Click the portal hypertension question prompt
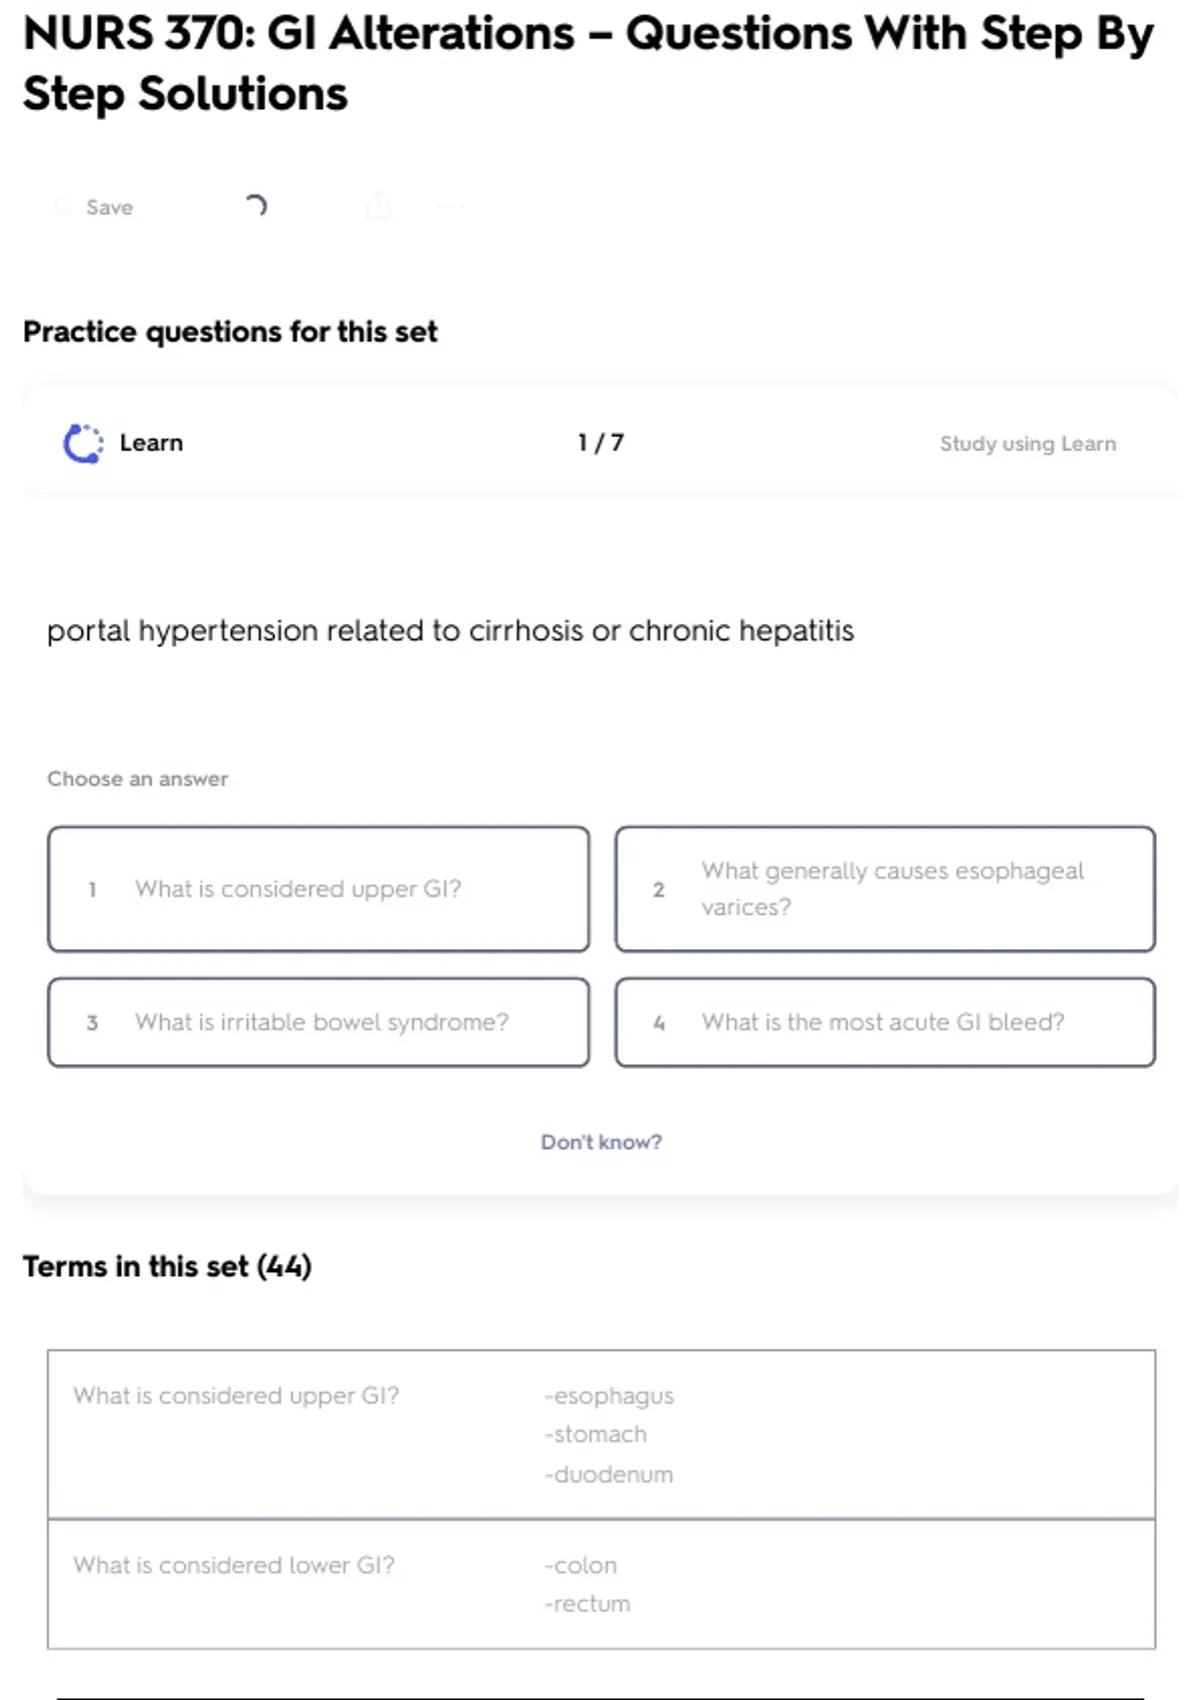Screen dimensions: 1200x1700 click(x=450, y=631)
